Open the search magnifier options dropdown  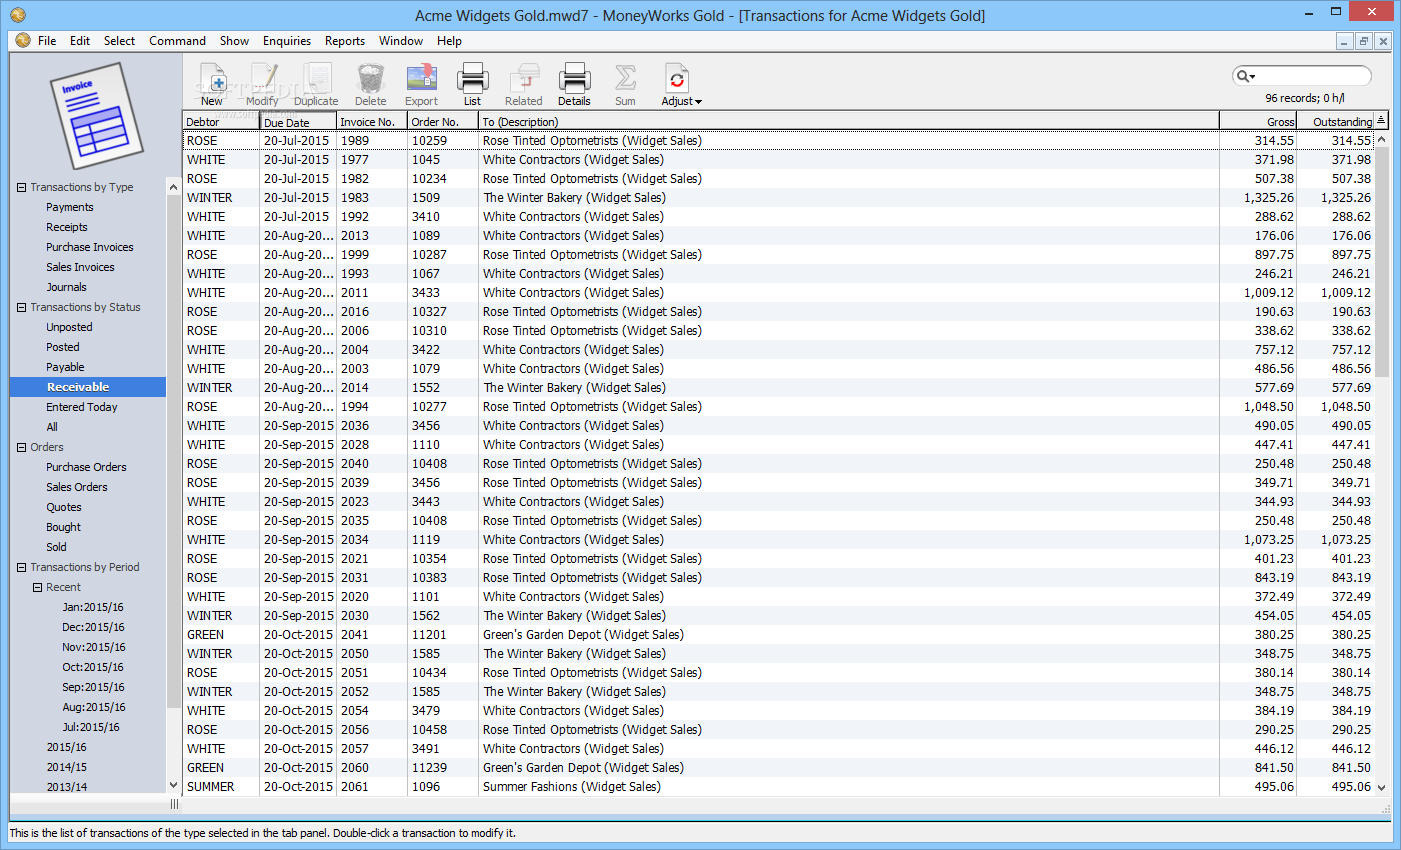click(x=1245, y=76)
